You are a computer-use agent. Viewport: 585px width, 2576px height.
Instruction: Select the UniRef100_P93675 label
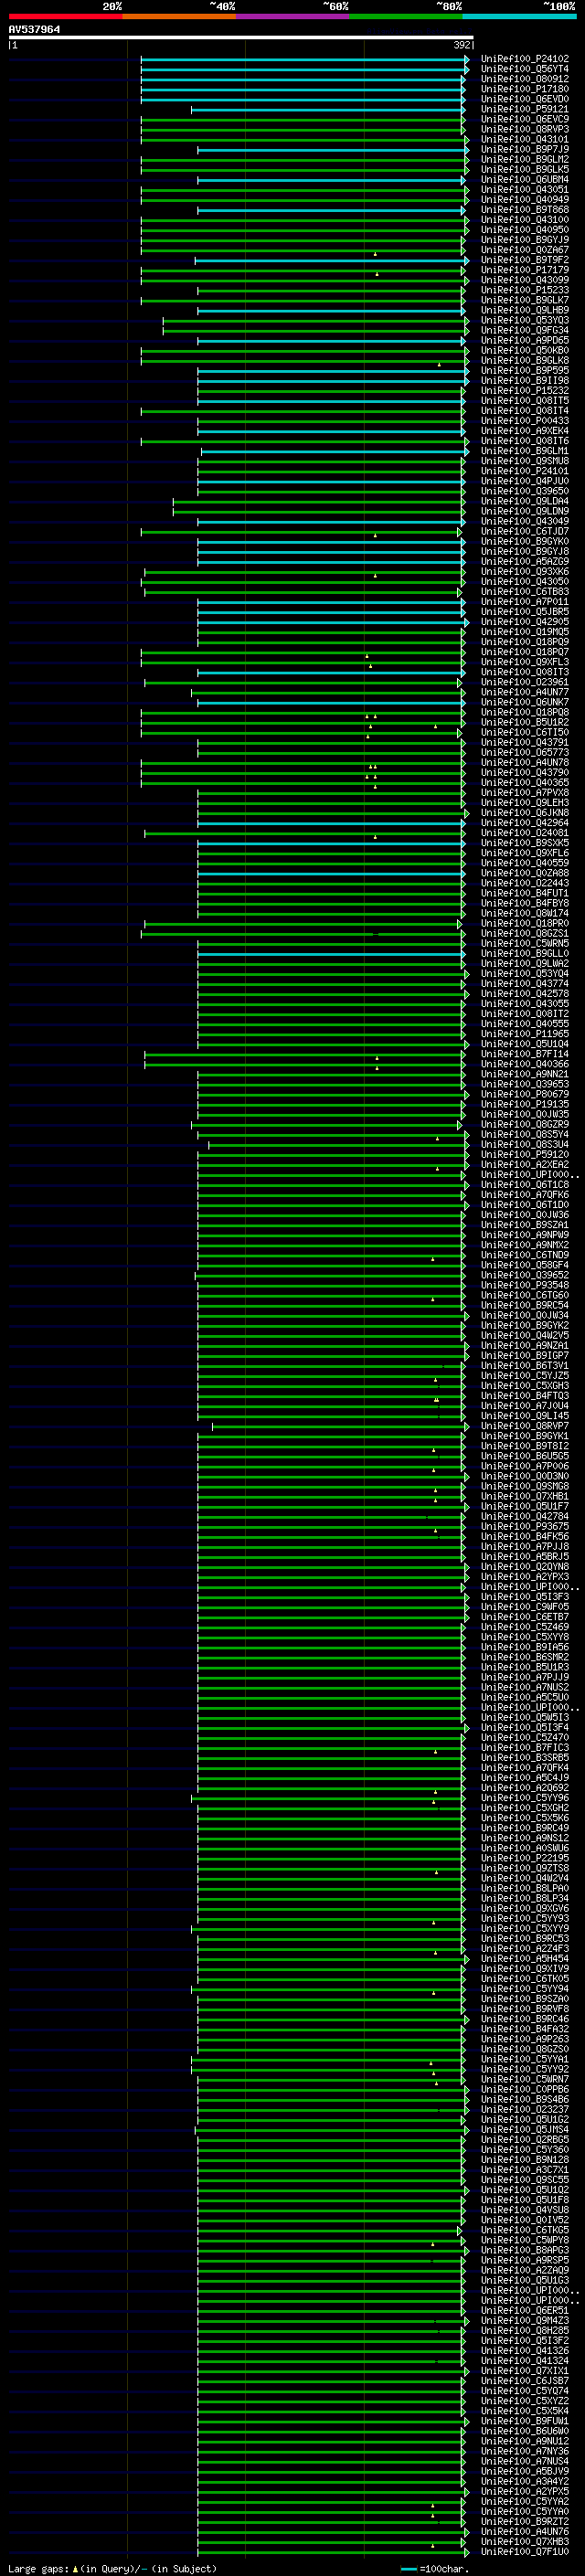[x=524, y=1526]
